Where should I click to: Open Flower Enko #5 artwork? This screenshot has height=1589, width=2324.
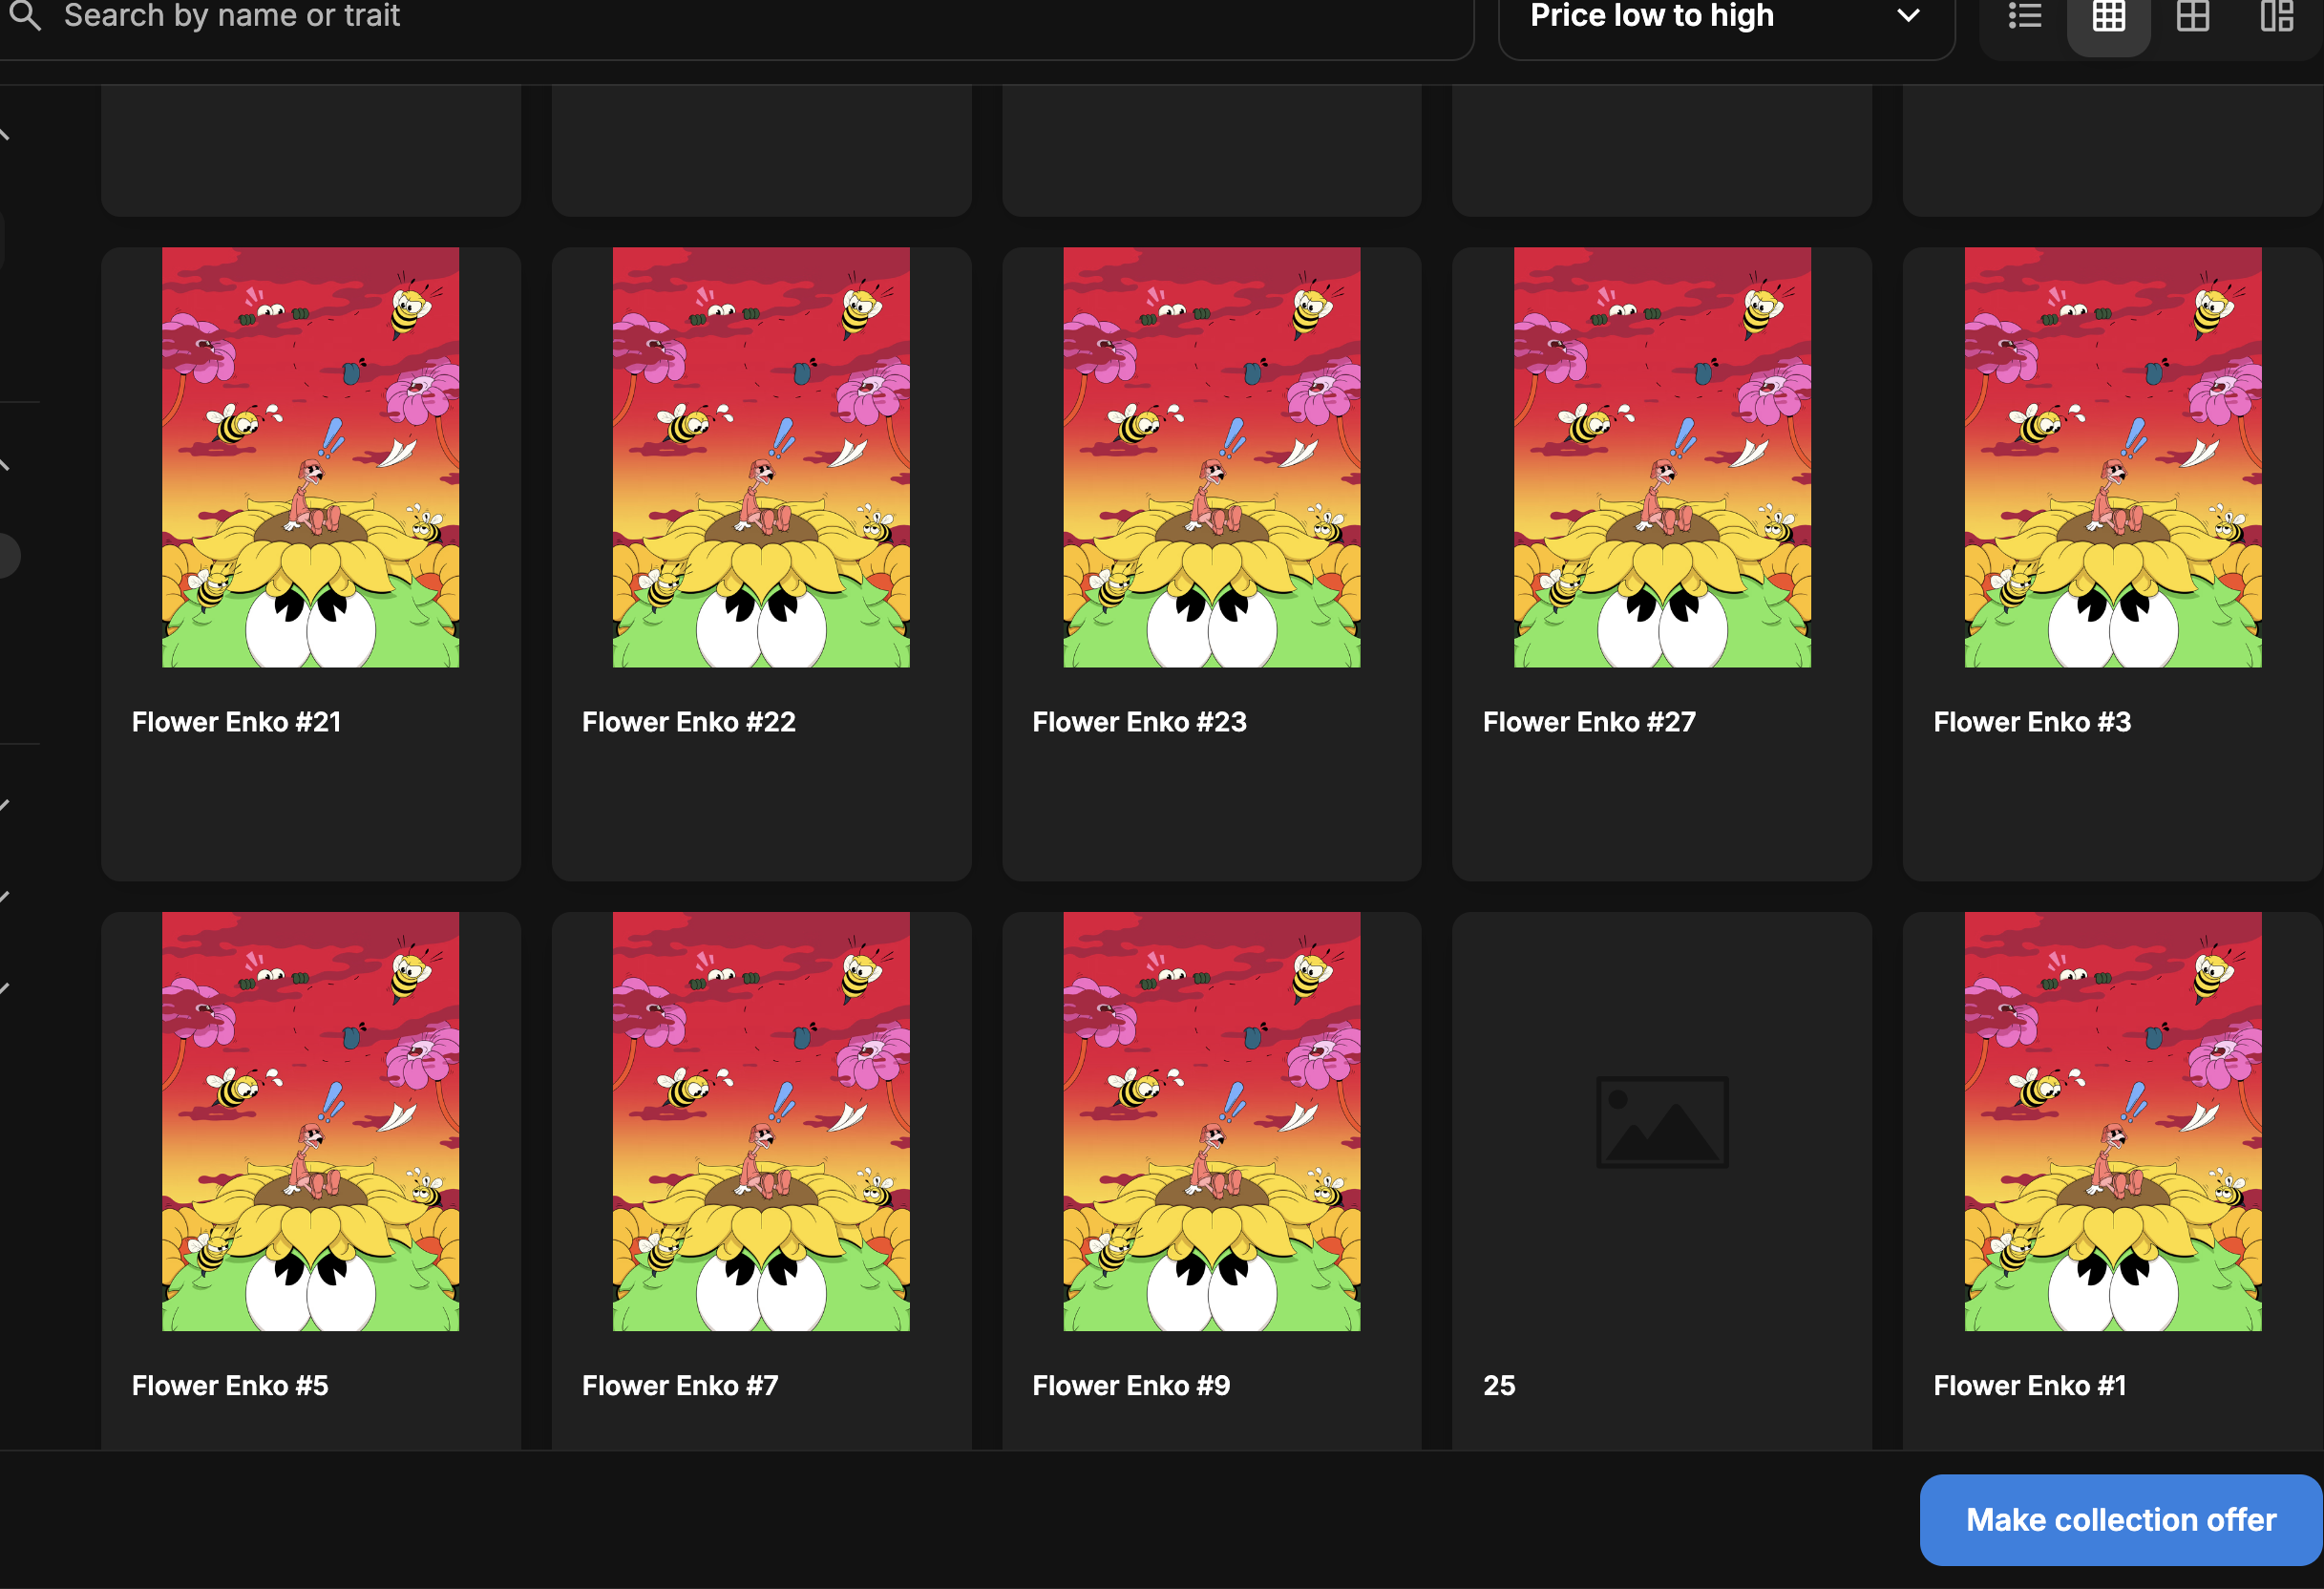[310, 1121]
